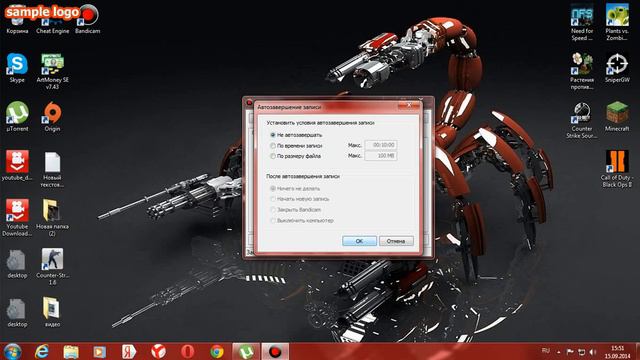The width and height of the screenshot is (640, 360).
Task: Open Yandex taskbar icon
Action: click(129, 351)
